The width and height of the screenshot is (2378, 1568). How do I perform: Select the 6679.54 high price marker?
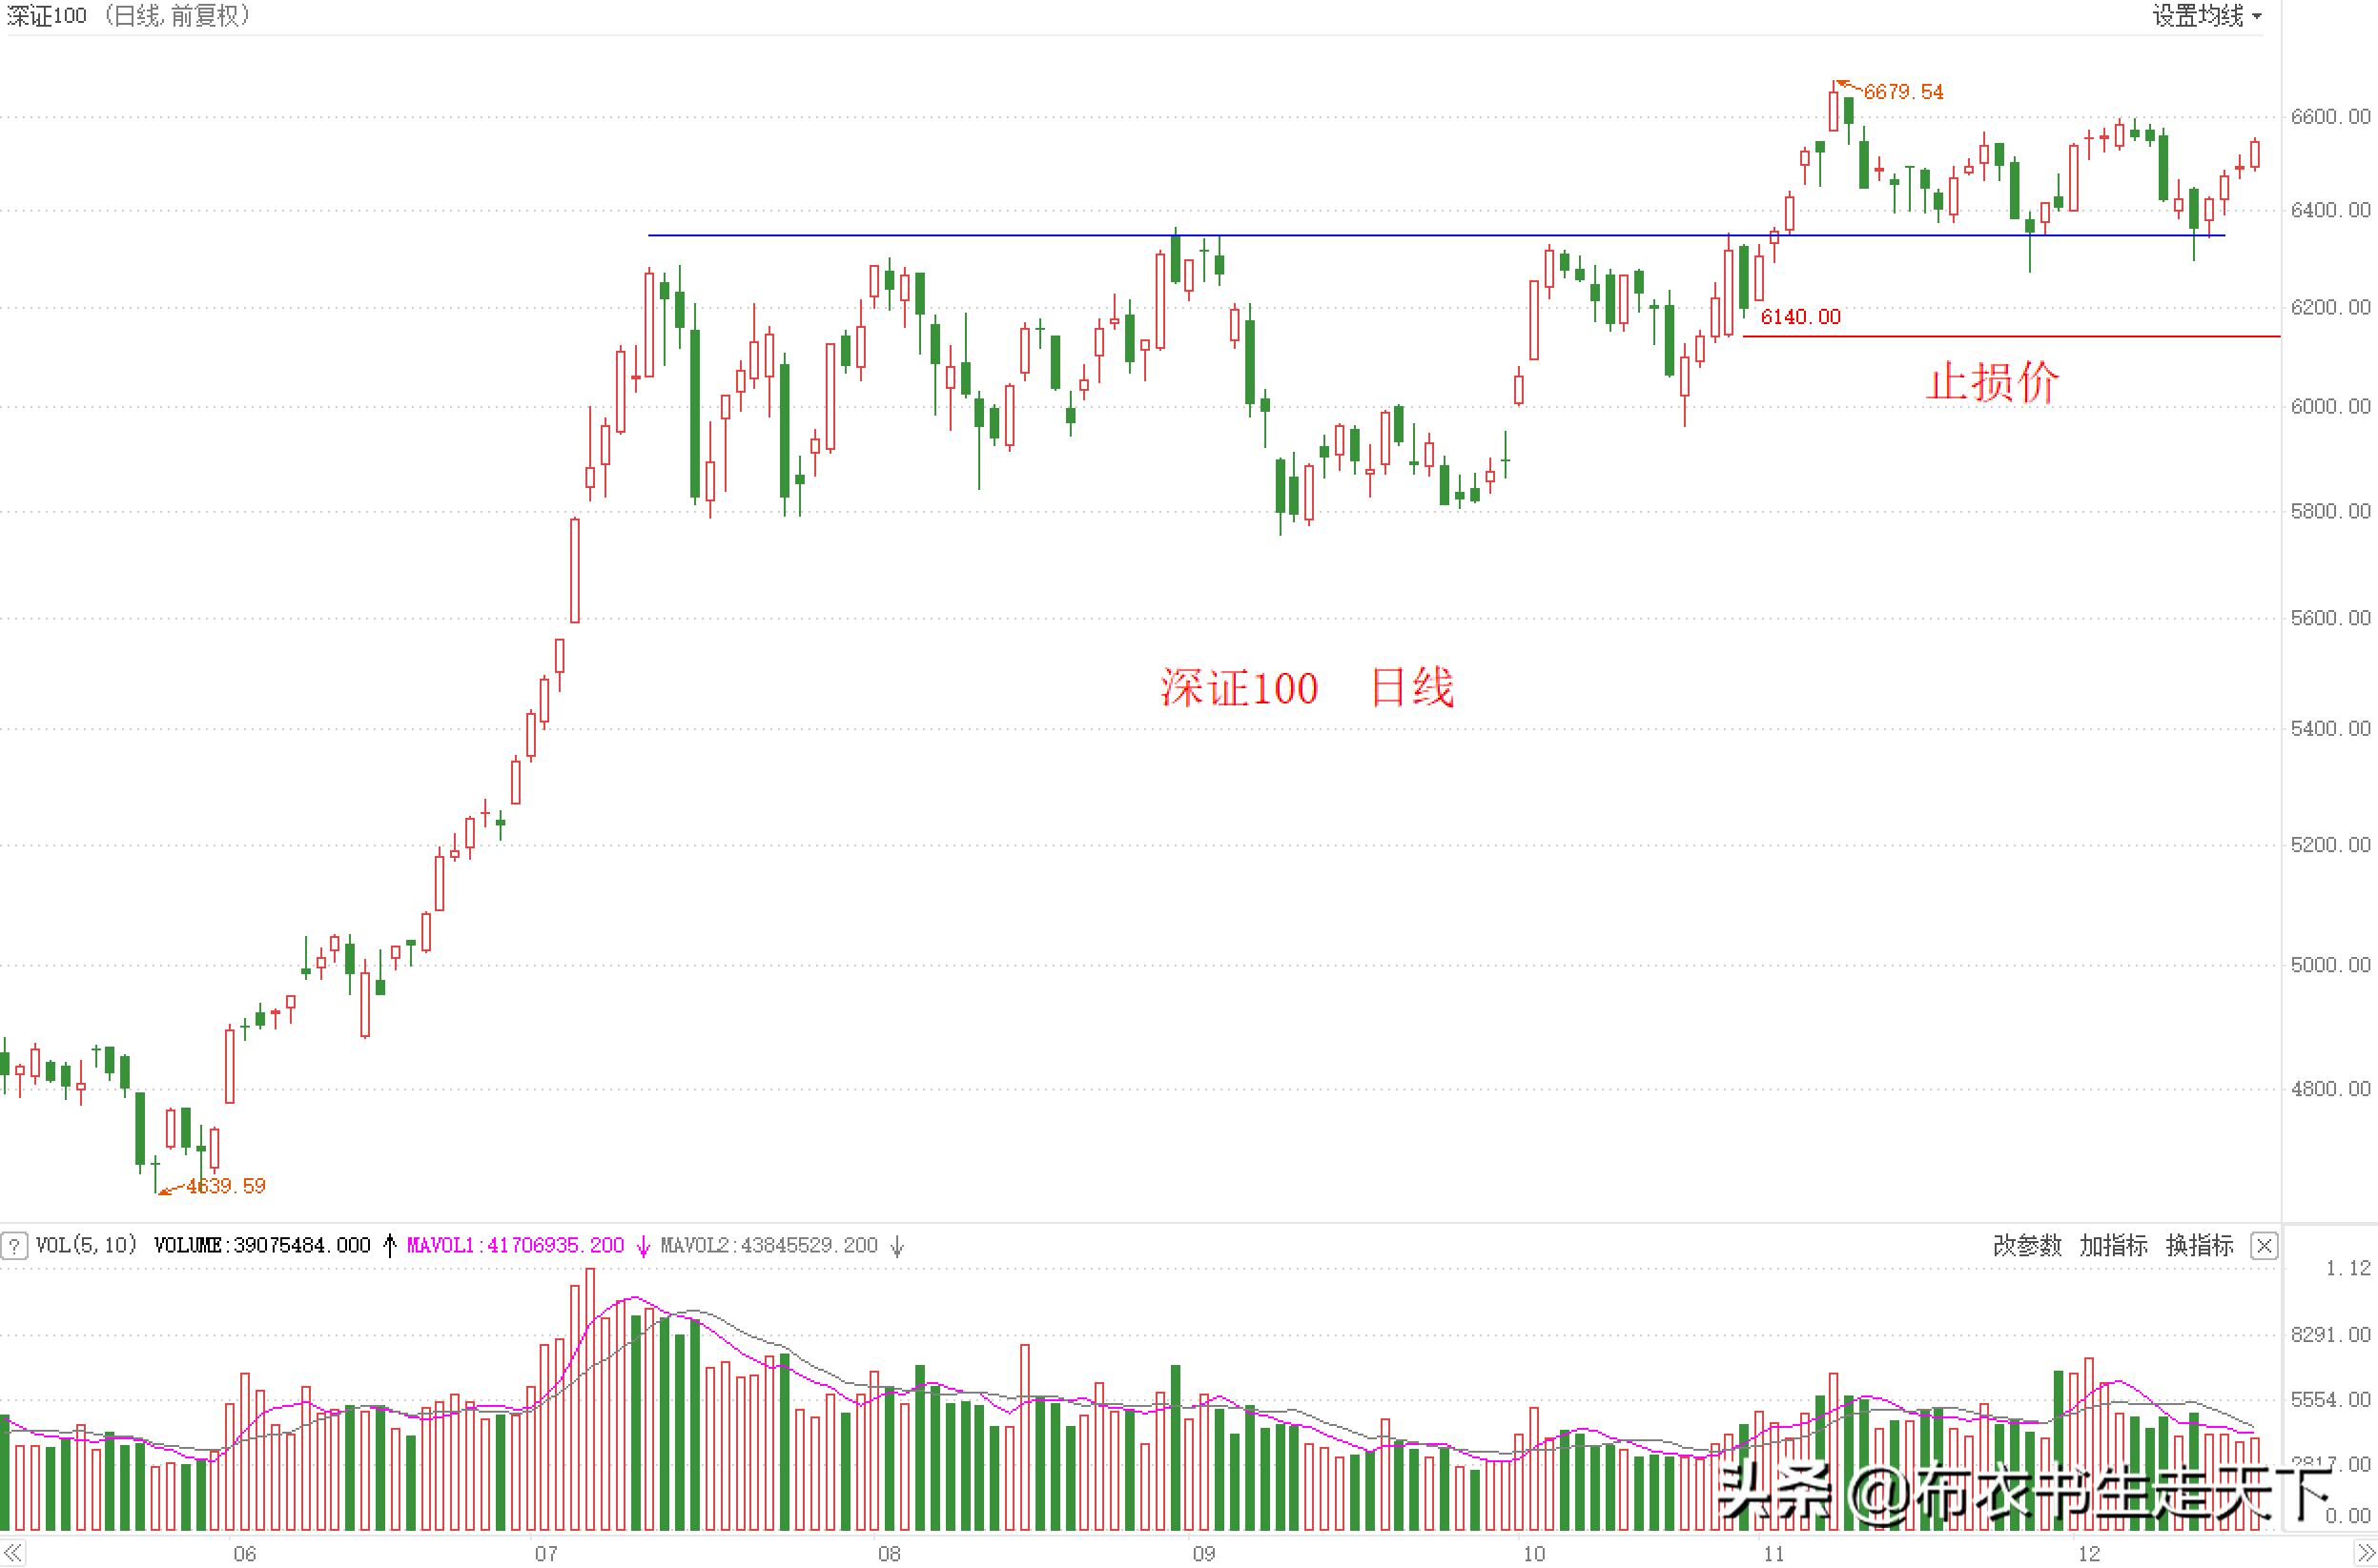point(1903,92)
